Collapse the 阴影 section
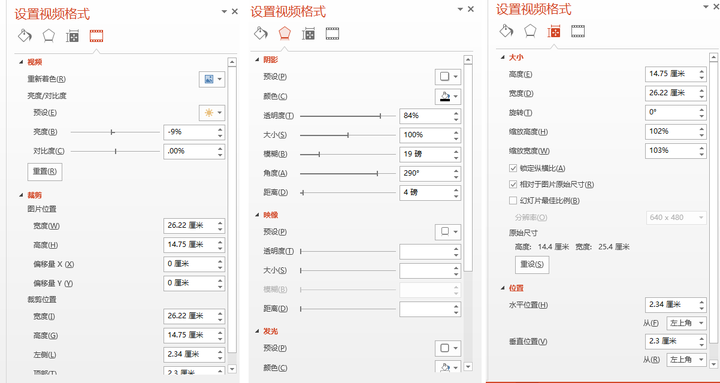 click(x=257, y=60)
